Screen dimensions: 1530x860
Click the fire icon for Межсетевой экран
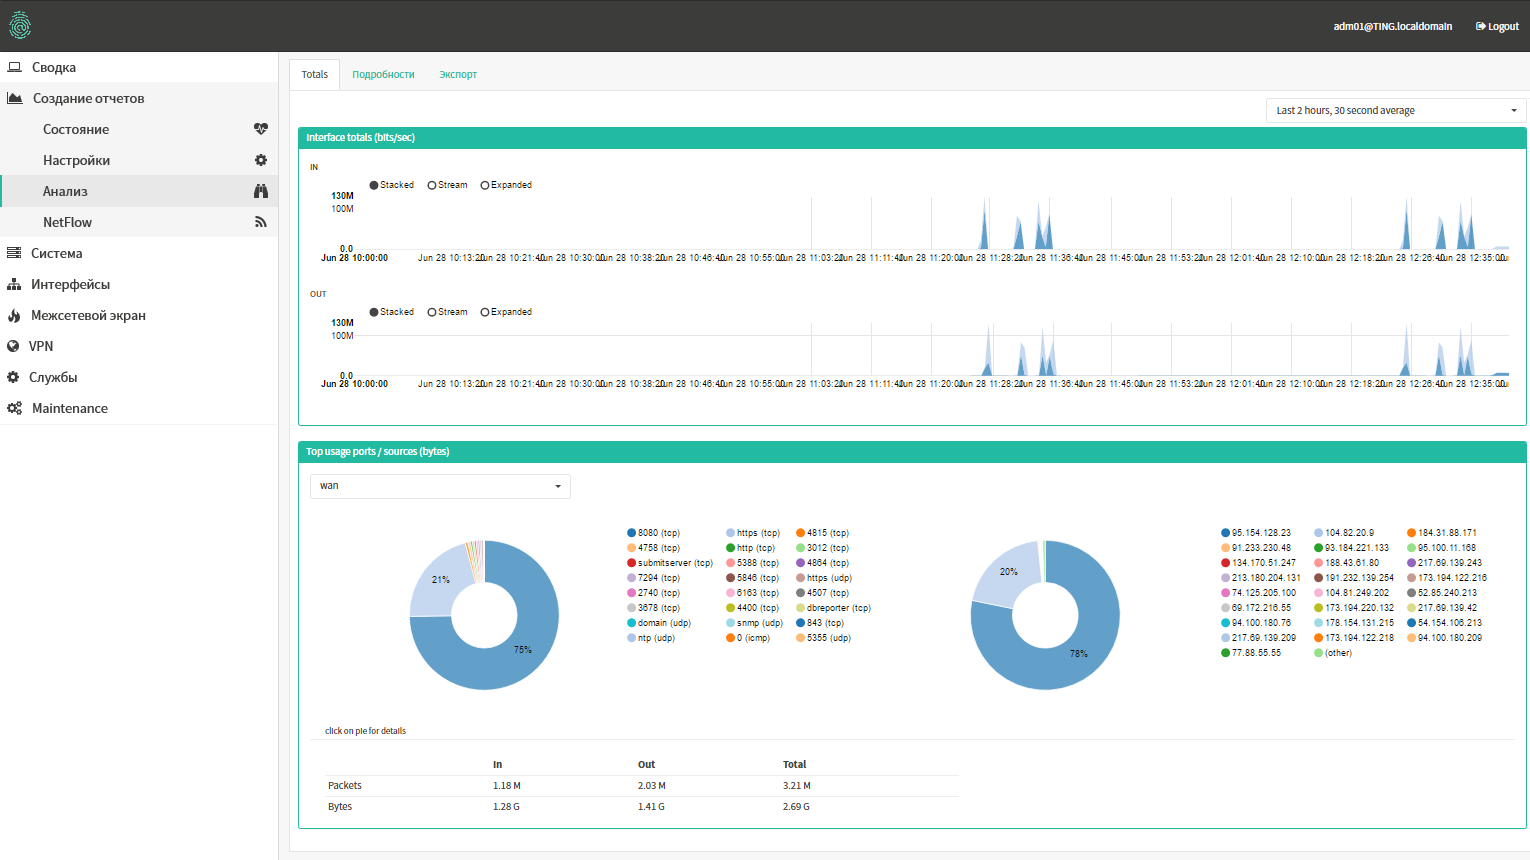coord(14,316)
